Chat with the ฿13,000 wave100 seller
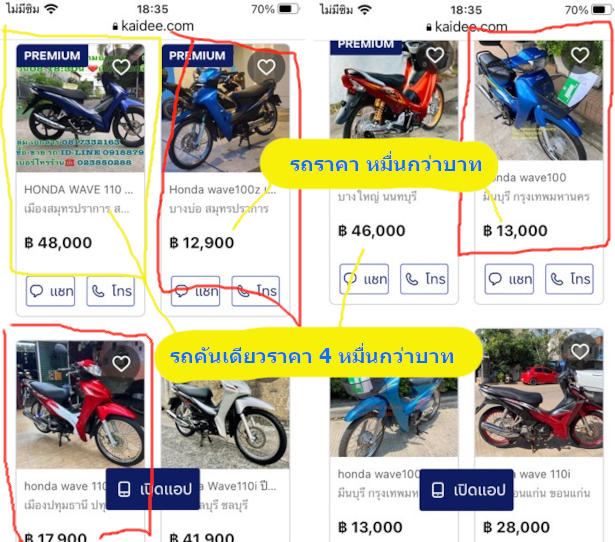Screen dimensions: 615x542 pyautogui.click(x=509, y=279)
